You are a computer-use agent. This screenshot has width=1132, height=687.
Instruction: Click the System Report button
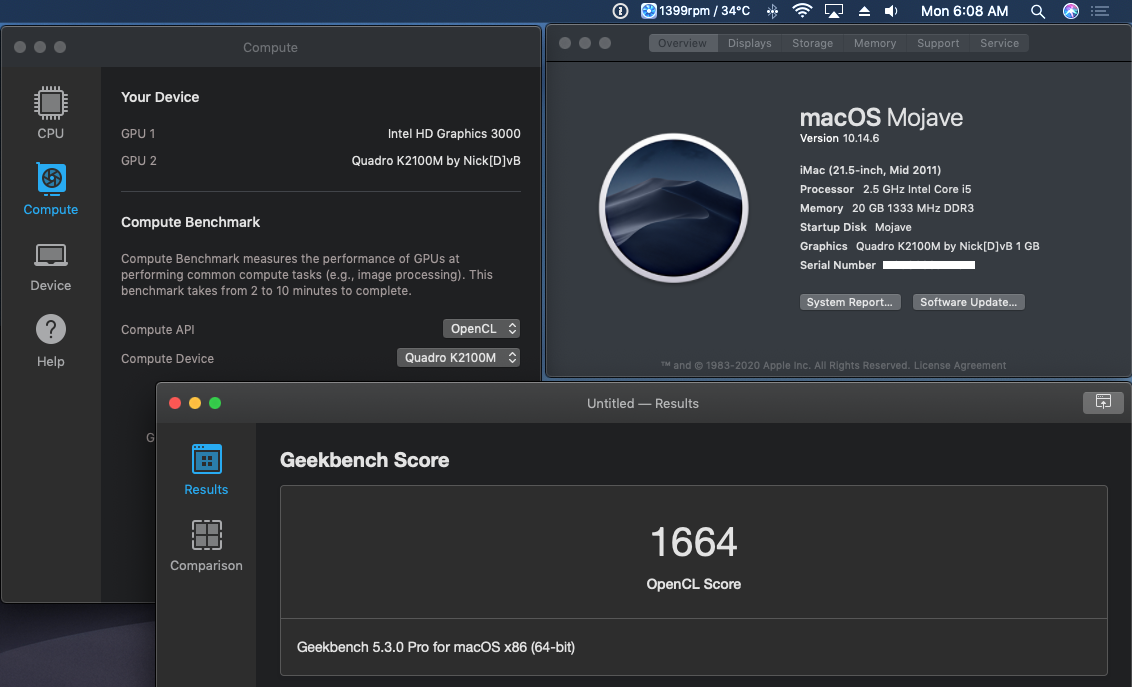click(850, 302)
